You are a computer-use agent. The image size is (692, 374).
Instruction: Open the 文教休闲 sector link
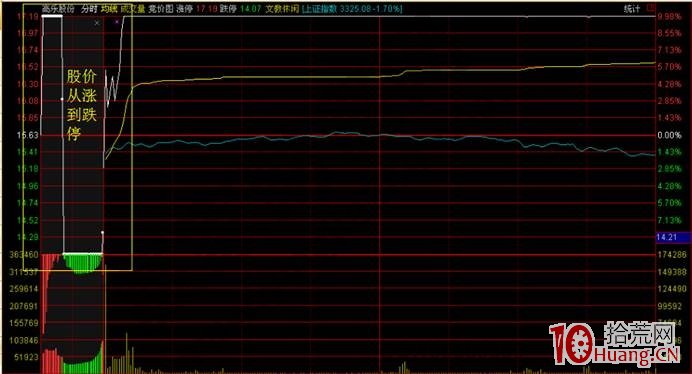click(282, 8)
